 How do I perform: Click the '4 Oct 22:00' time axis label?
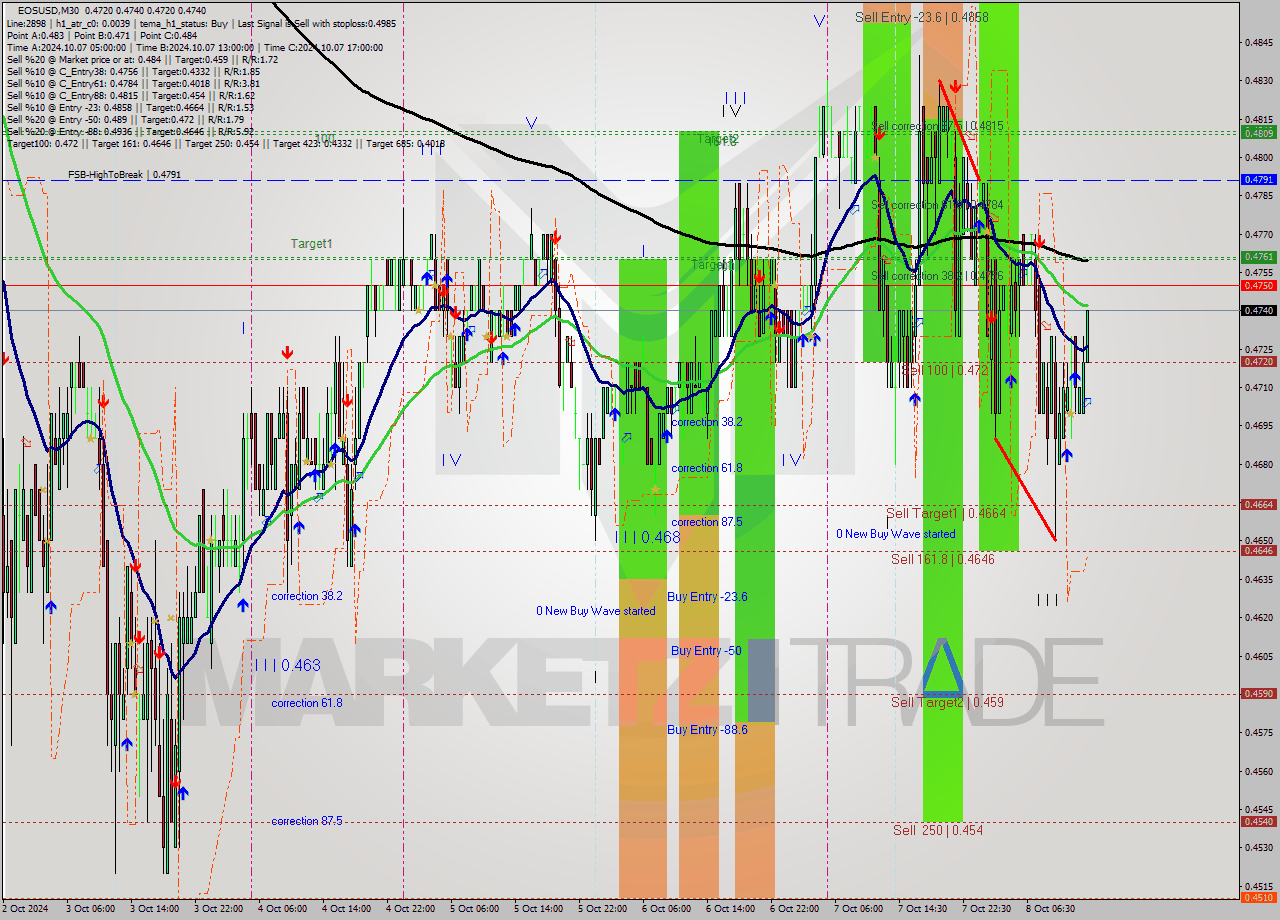(x=409, y=909)
